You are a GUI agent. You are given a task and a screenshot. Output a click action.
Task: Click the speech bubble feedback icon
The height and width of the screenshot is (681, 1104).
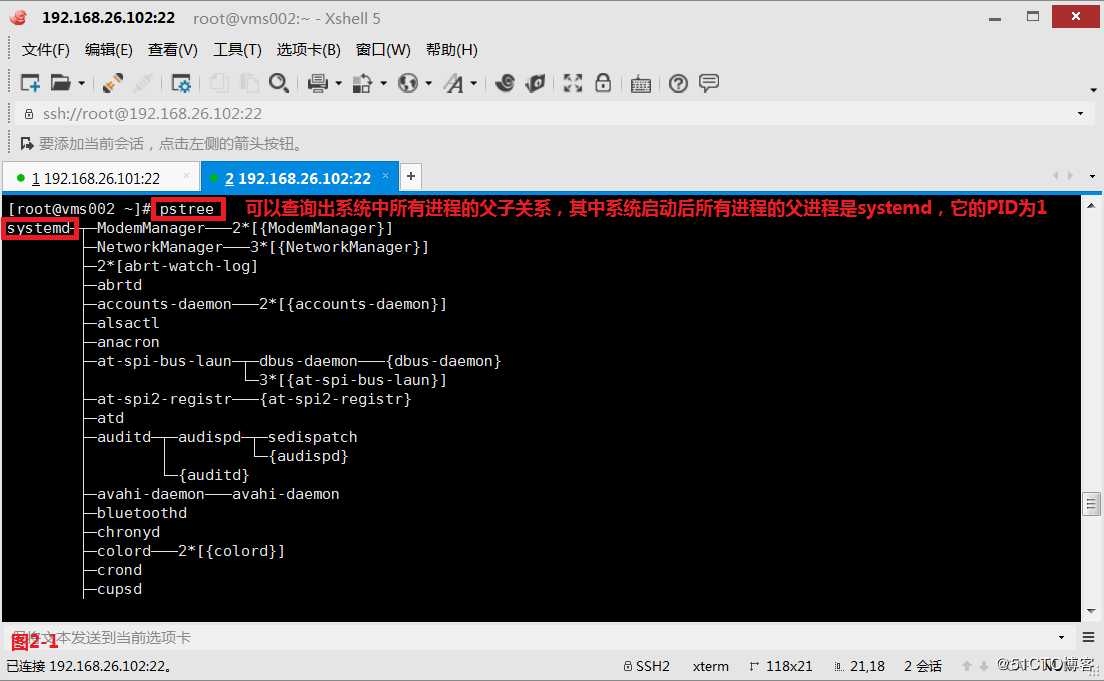click(709, 83)
